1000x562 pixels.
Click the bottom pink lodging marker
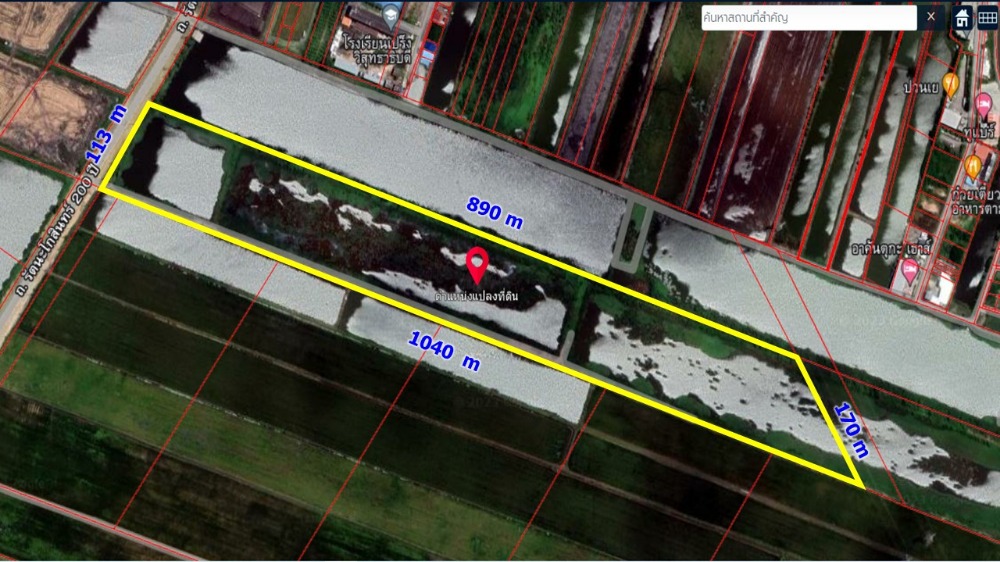point(910,268)
